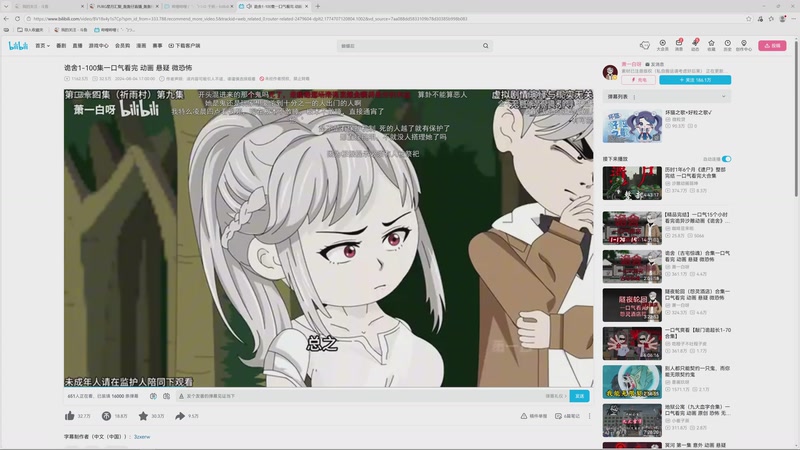The height and width of the screenshot is (450, 800).
Task: Switch to the PUBG browser tab
Action: pyautogui.click(x=123, y=7)
